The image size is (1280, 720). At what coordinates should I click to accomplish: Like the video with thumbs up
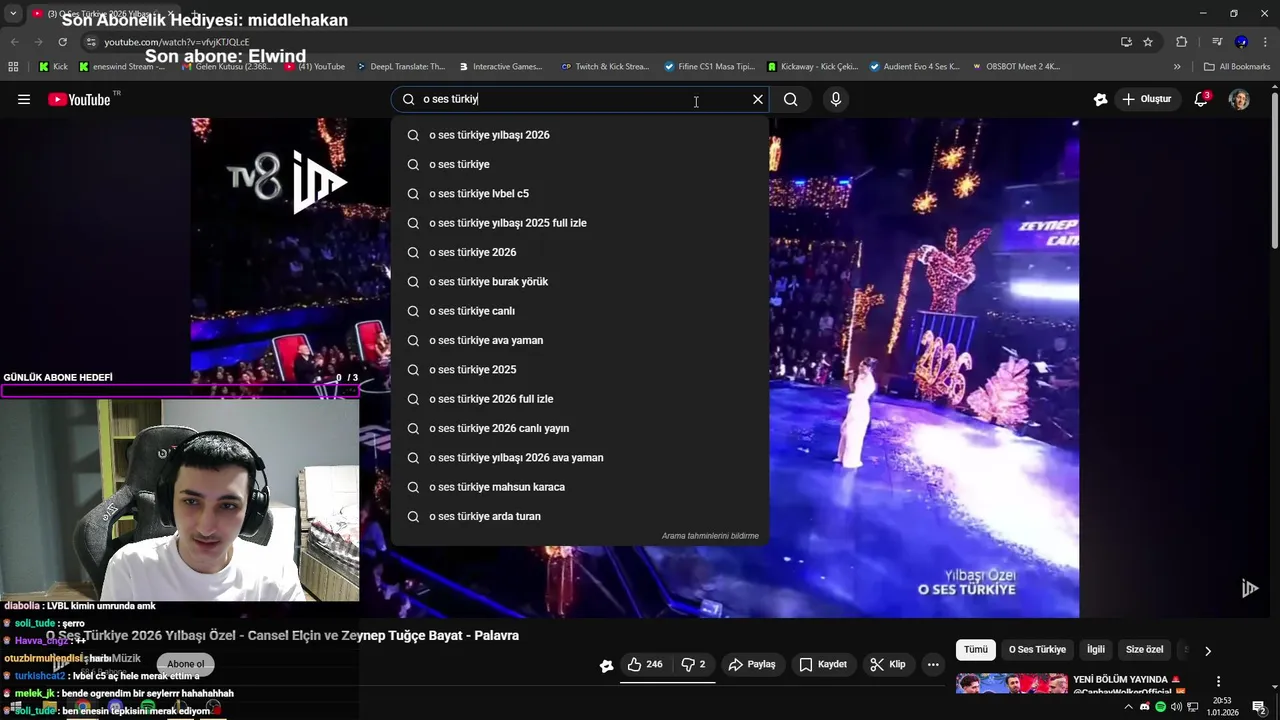coord(645,664)
